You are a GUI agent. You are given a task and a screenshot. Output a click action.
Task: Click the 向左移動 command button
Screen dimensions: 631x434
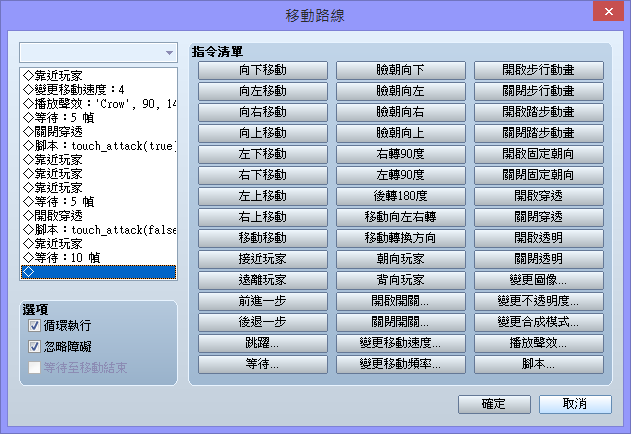tap(262, 91)
